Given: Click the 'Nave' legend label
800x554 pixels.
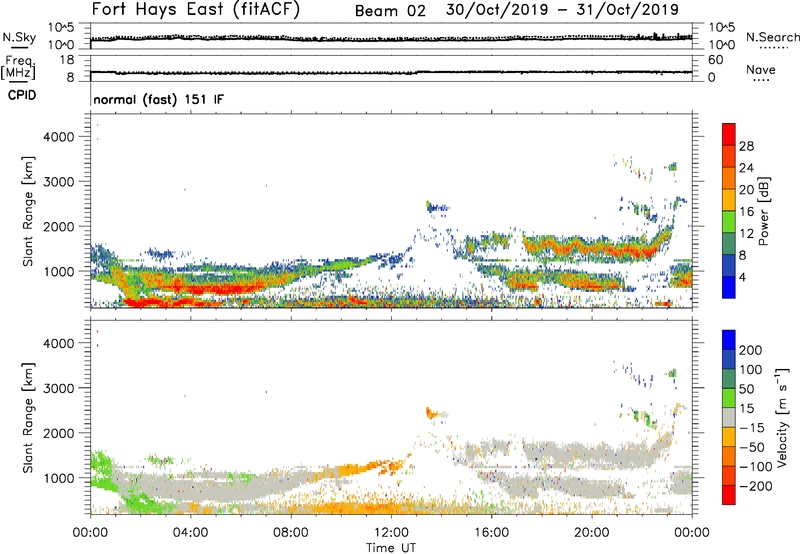Looking at the screenshot, I should 761,69.
